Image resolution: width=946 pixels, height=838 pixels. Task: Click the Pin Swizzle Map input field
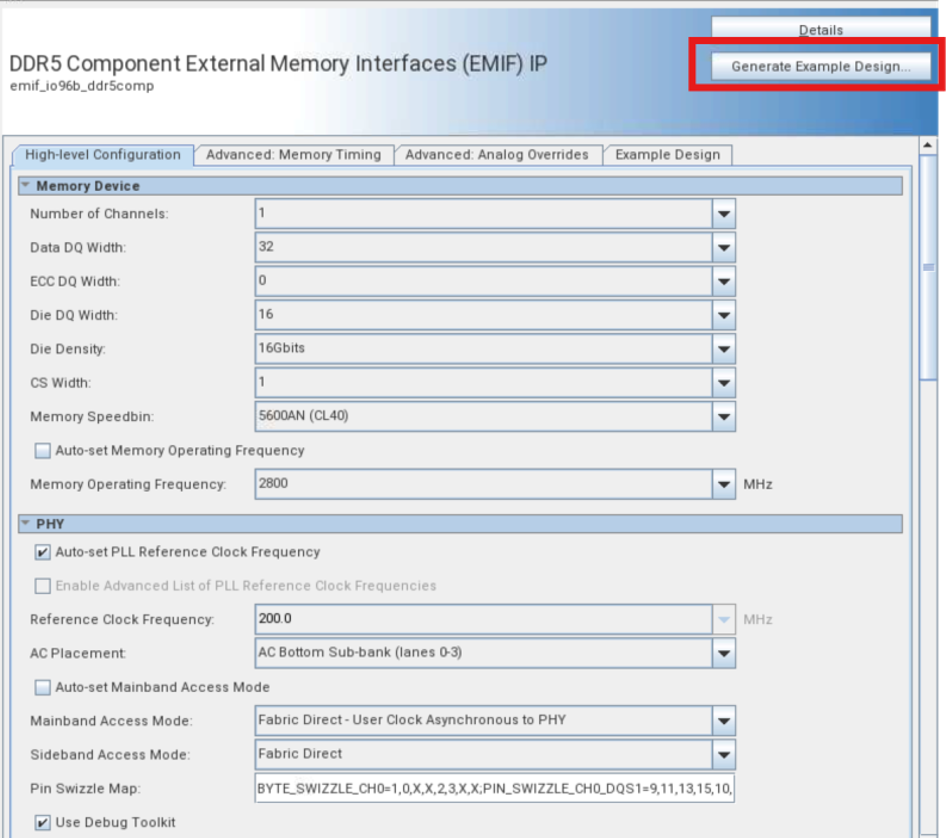point(495,789)
